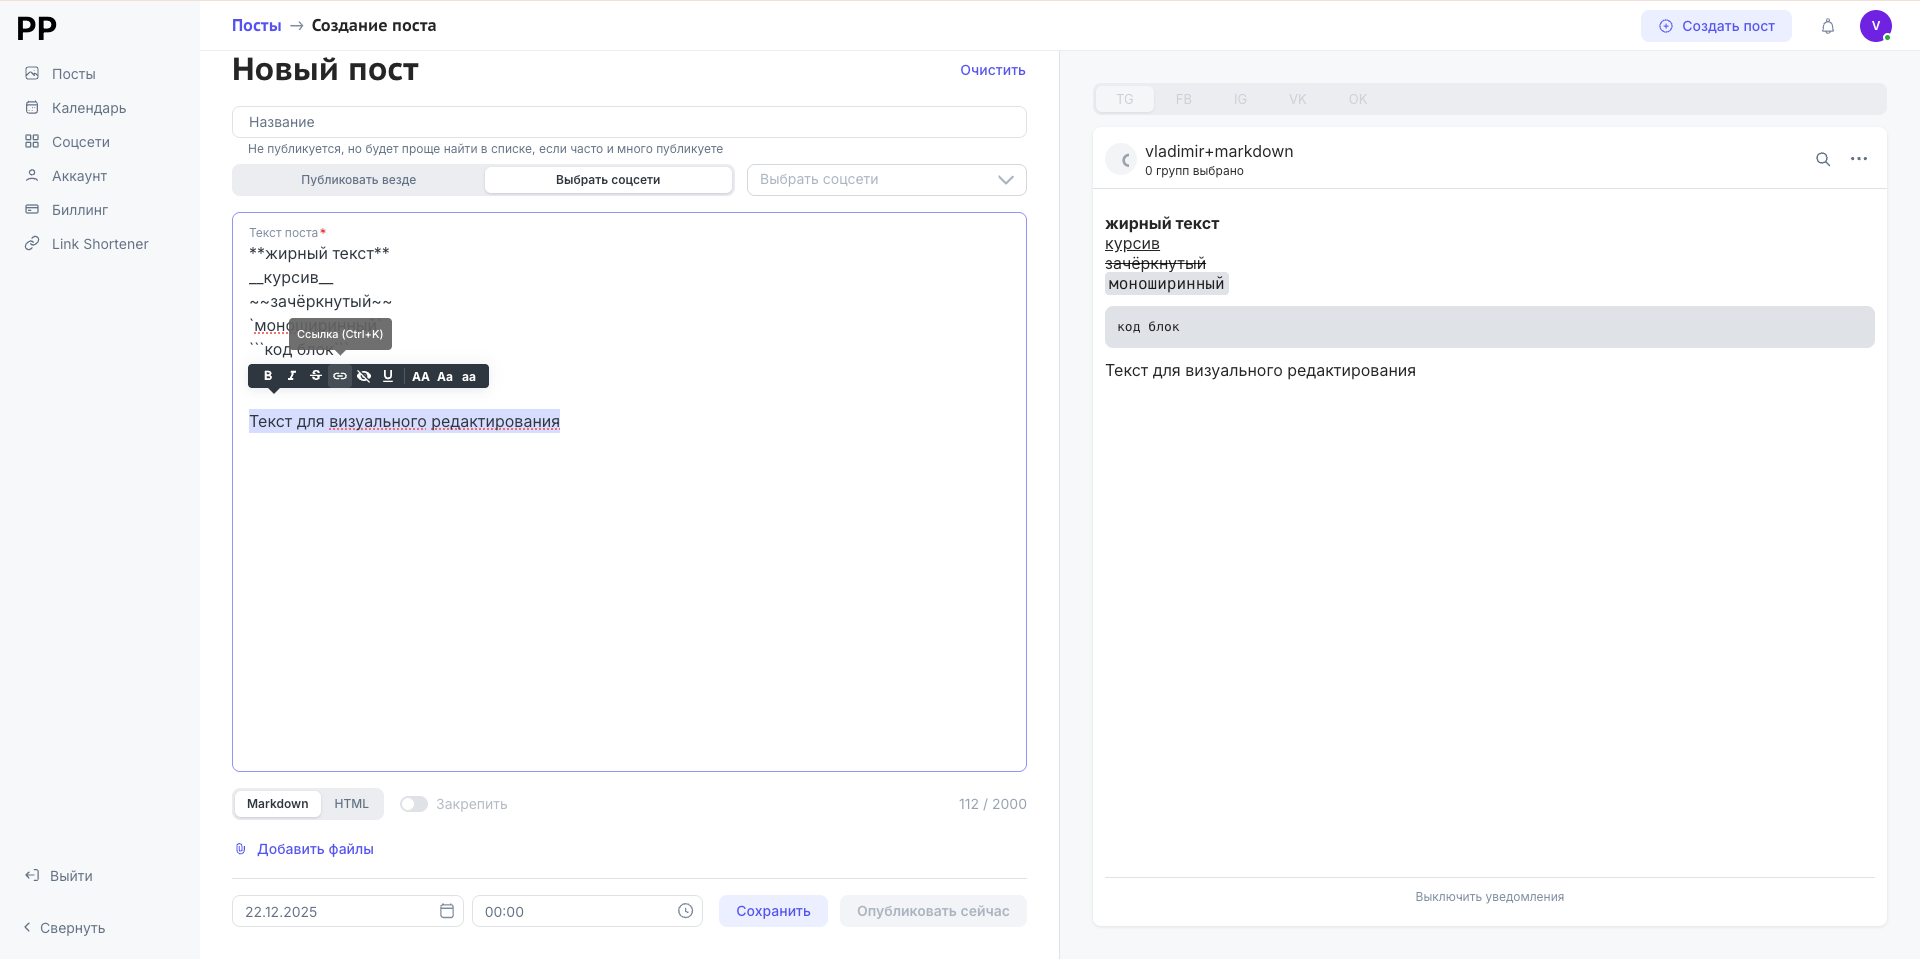Select the Публиковать везде option
Image resolution: width=1920 pixels, height=959 pixels.
click(359, 180)
